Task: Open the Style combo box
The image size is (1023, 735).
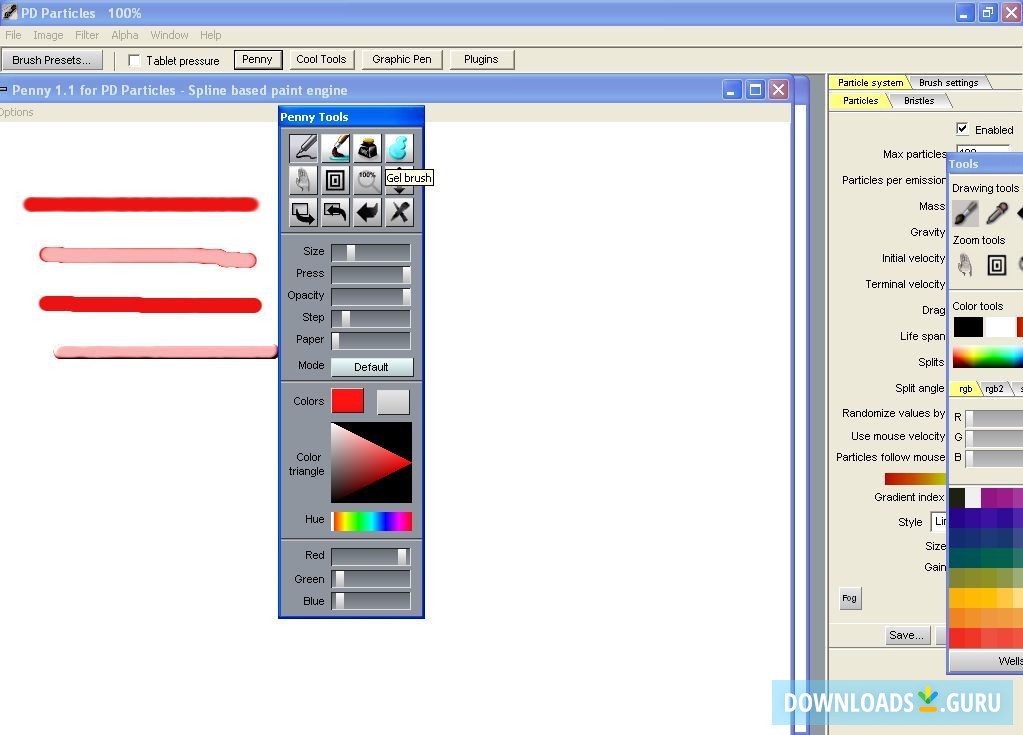Action: click(x=939, y=522)
